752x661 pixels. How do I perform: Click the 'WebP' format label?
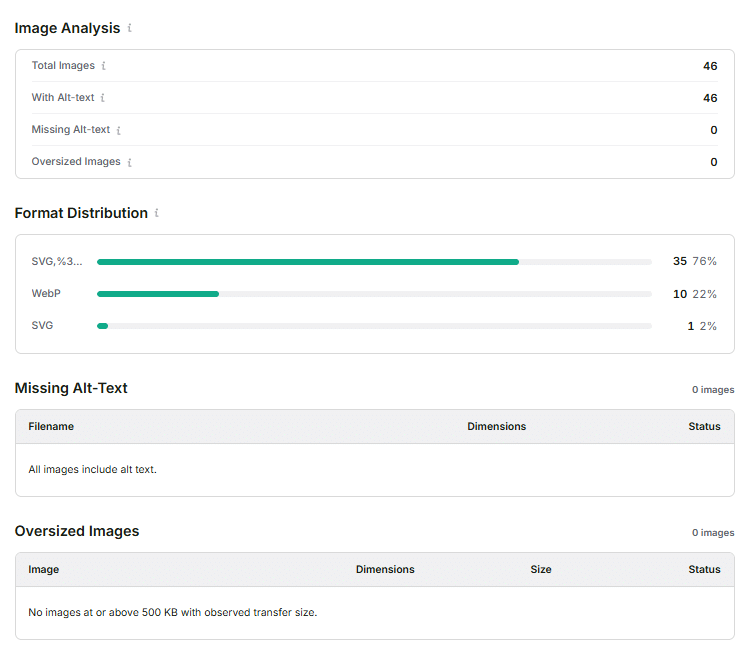pyautogui.click(x=46, y=294)
